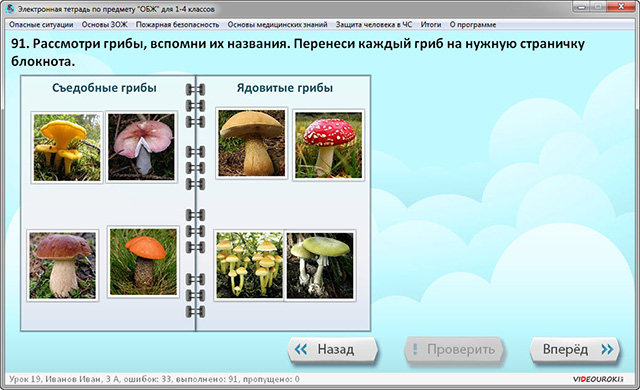Open the Основы медицинских знаний menu
Image resolution: width=640 pixels, height=390 pixels.
point(278,24)
